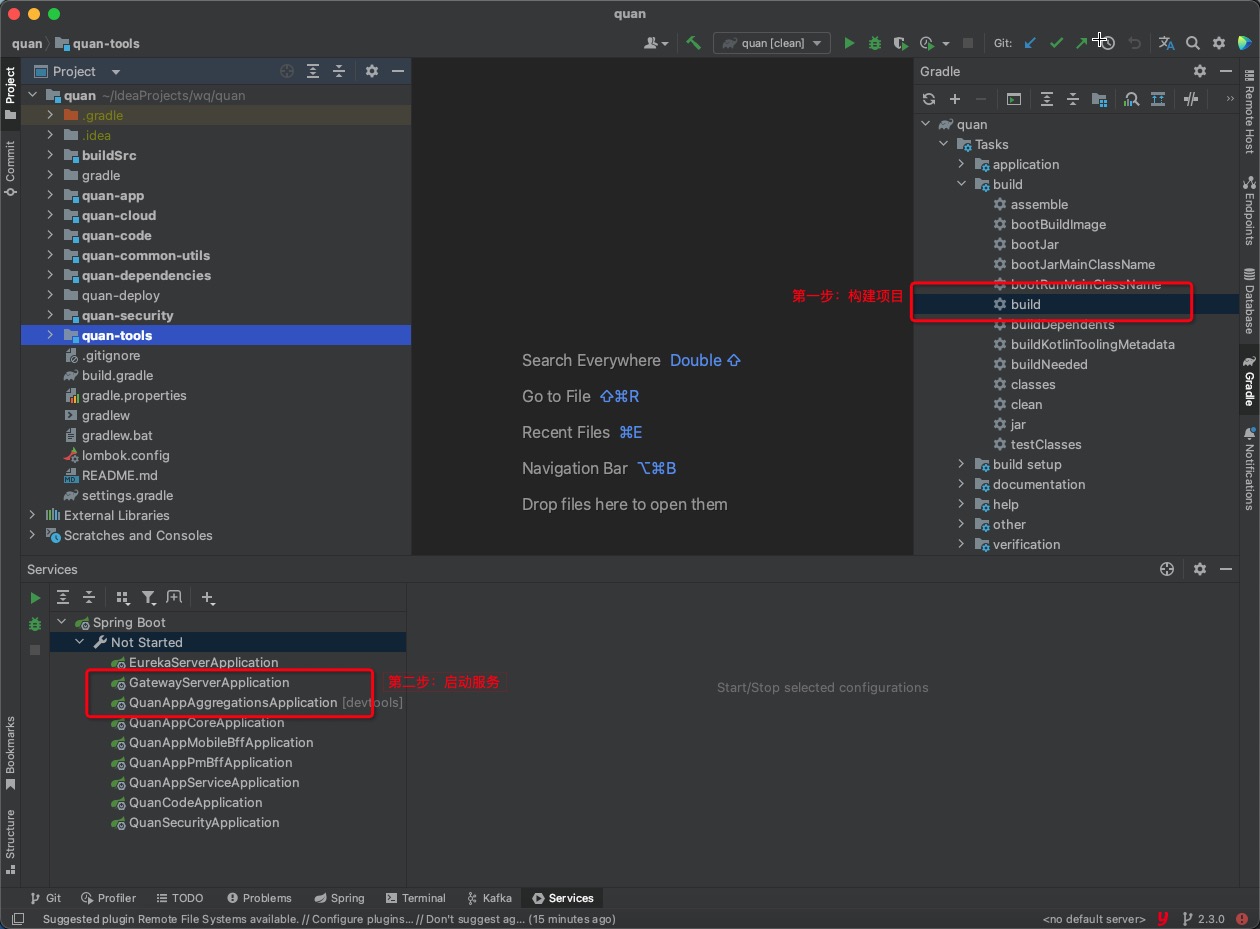Collapse Spring Boot services node
1260x929 pixels.
click(62, 622)
